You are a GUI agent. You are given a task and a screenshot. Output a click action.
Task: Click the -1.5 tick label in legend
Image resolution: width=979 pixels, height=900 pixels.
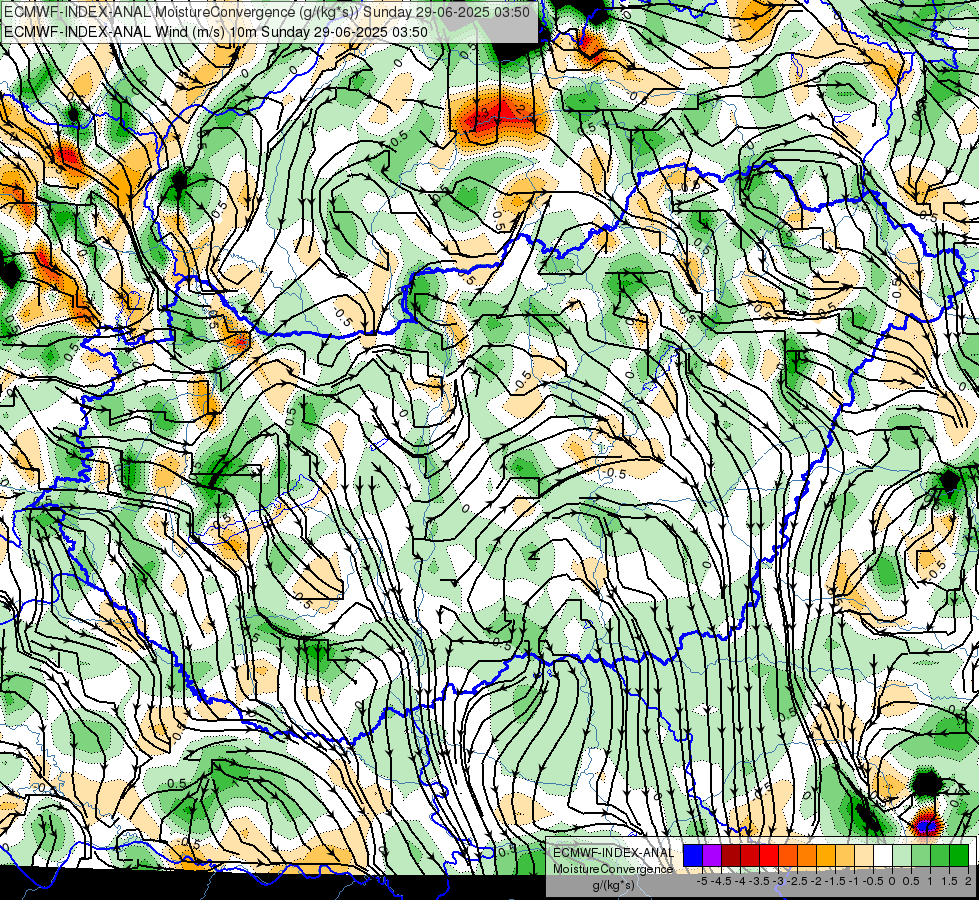[835, 881]
